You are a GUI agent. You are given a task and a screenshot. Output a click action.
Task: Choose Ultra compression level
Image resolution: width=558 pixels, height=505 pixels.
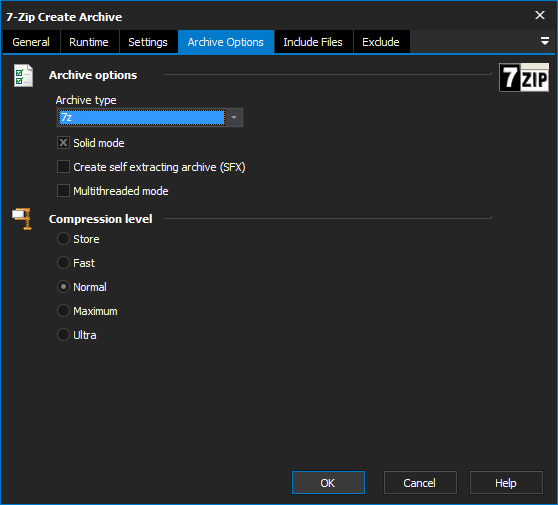point(63,335)
